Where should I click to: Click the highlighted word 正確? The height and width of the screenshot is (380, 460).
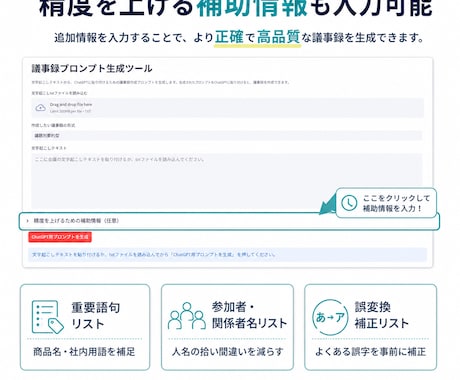click(x=229, y=37)
